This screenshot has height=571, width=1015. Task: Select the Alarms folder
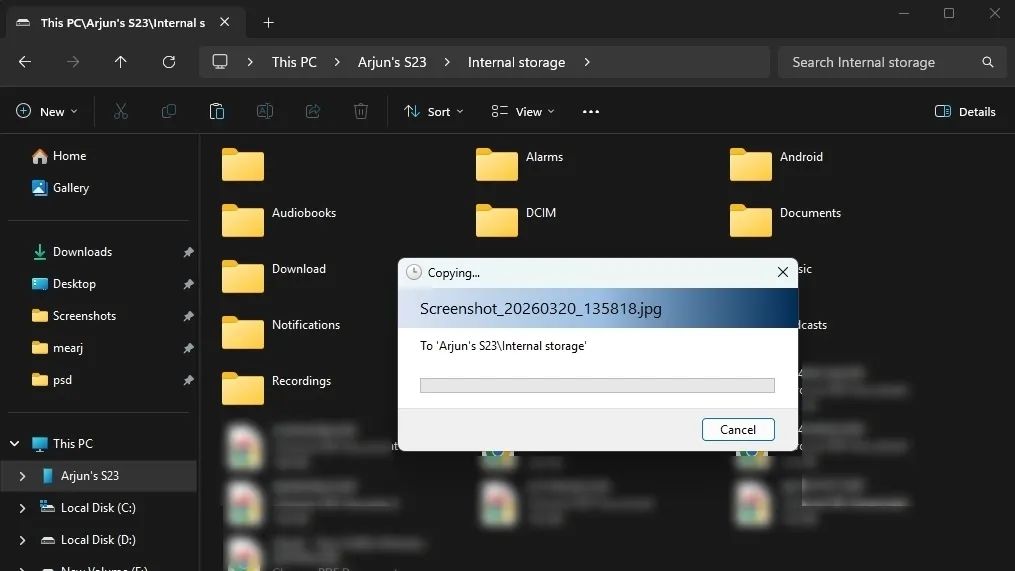[519, 164]
